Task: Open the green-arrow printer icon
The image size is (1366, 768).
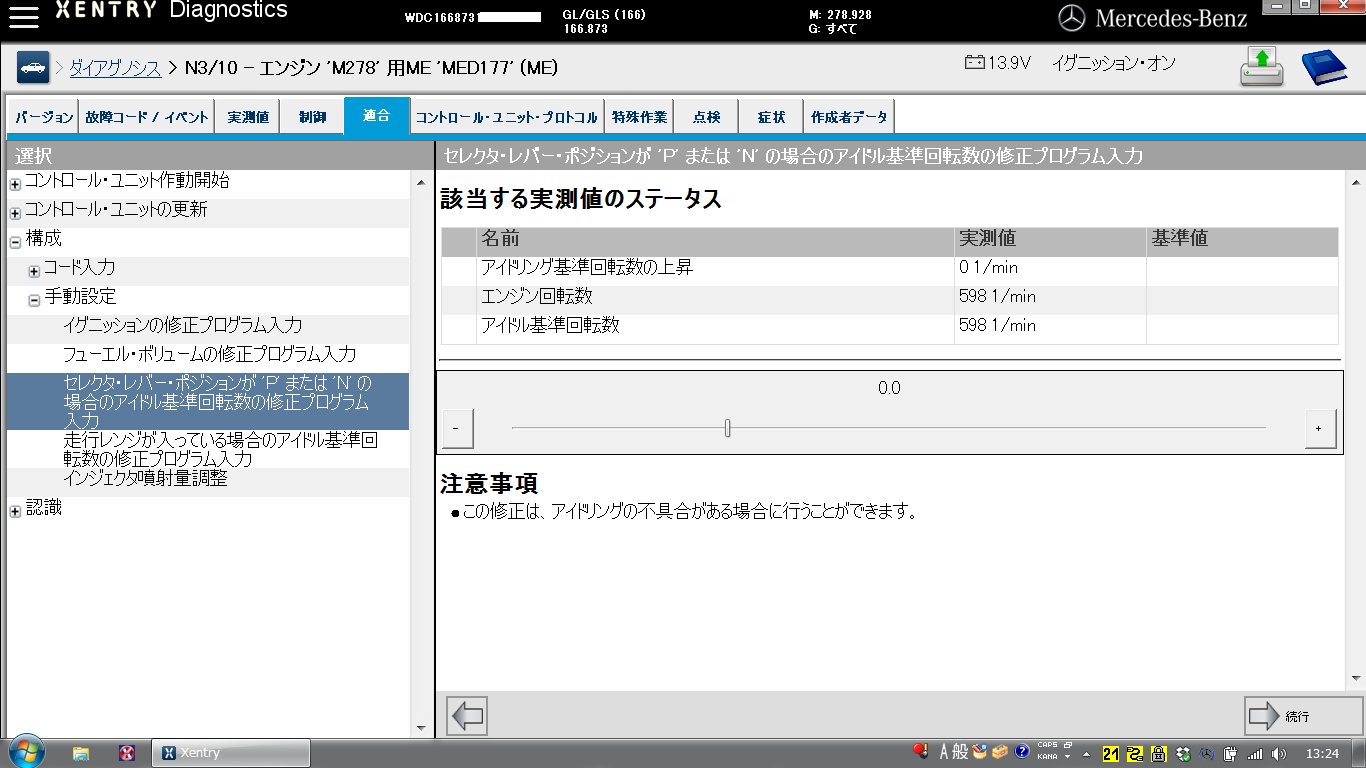Action: pos(1261,67)
